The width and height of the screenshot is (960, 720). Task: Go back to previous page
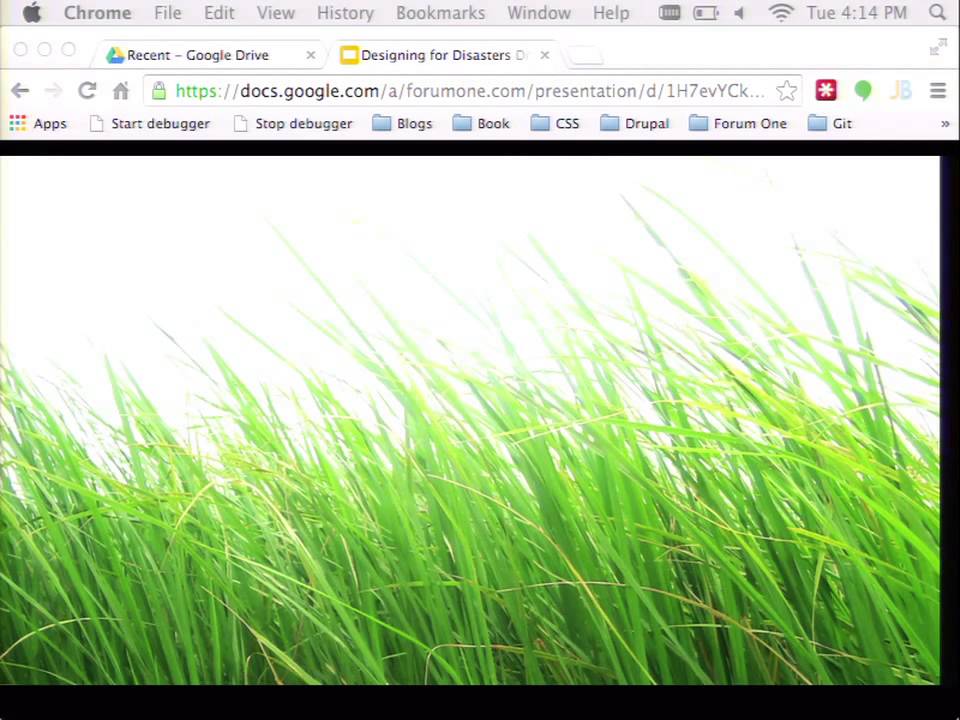(x=20, y=91)
